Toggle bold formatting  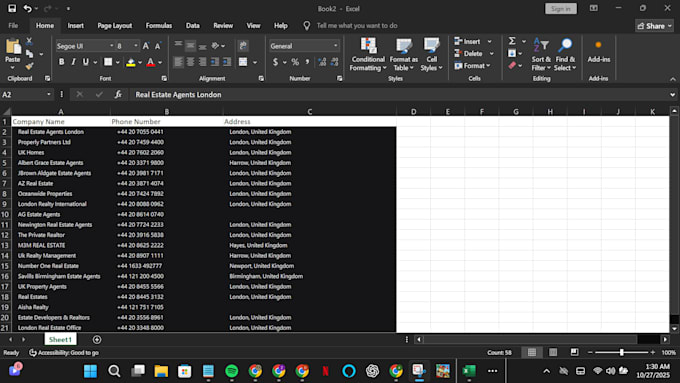[x=62, y=62]
